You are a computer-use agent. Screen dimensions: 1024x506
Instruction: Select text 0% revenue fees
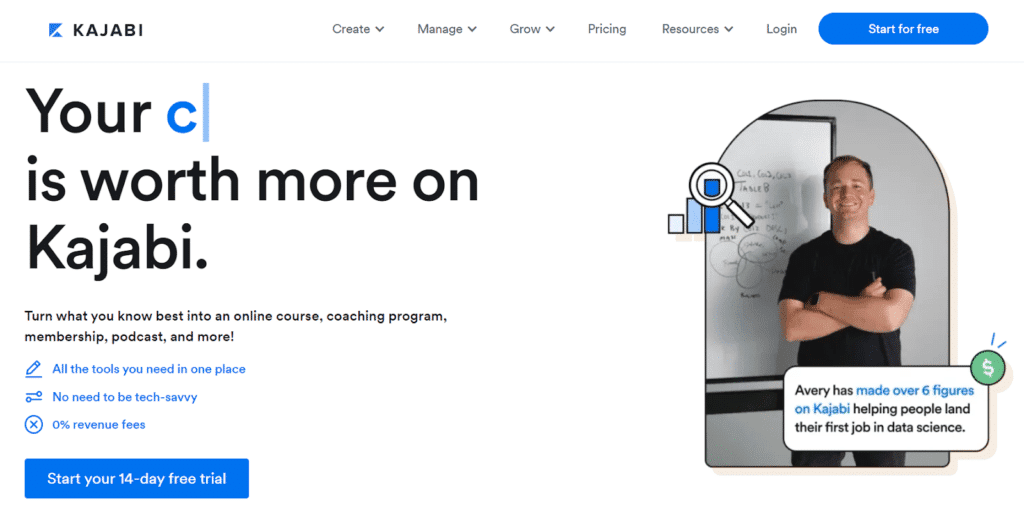pos(99,425)
